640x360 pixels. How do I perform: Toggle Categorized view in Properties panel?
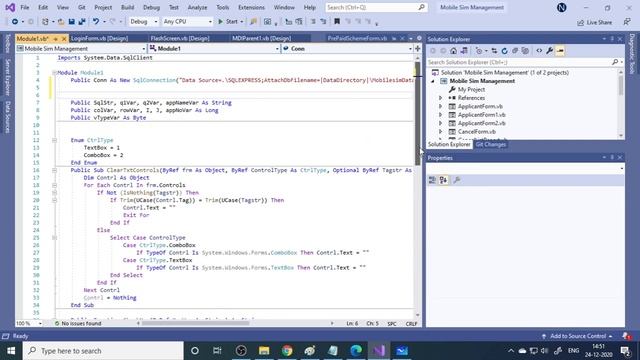pos(432,180)
